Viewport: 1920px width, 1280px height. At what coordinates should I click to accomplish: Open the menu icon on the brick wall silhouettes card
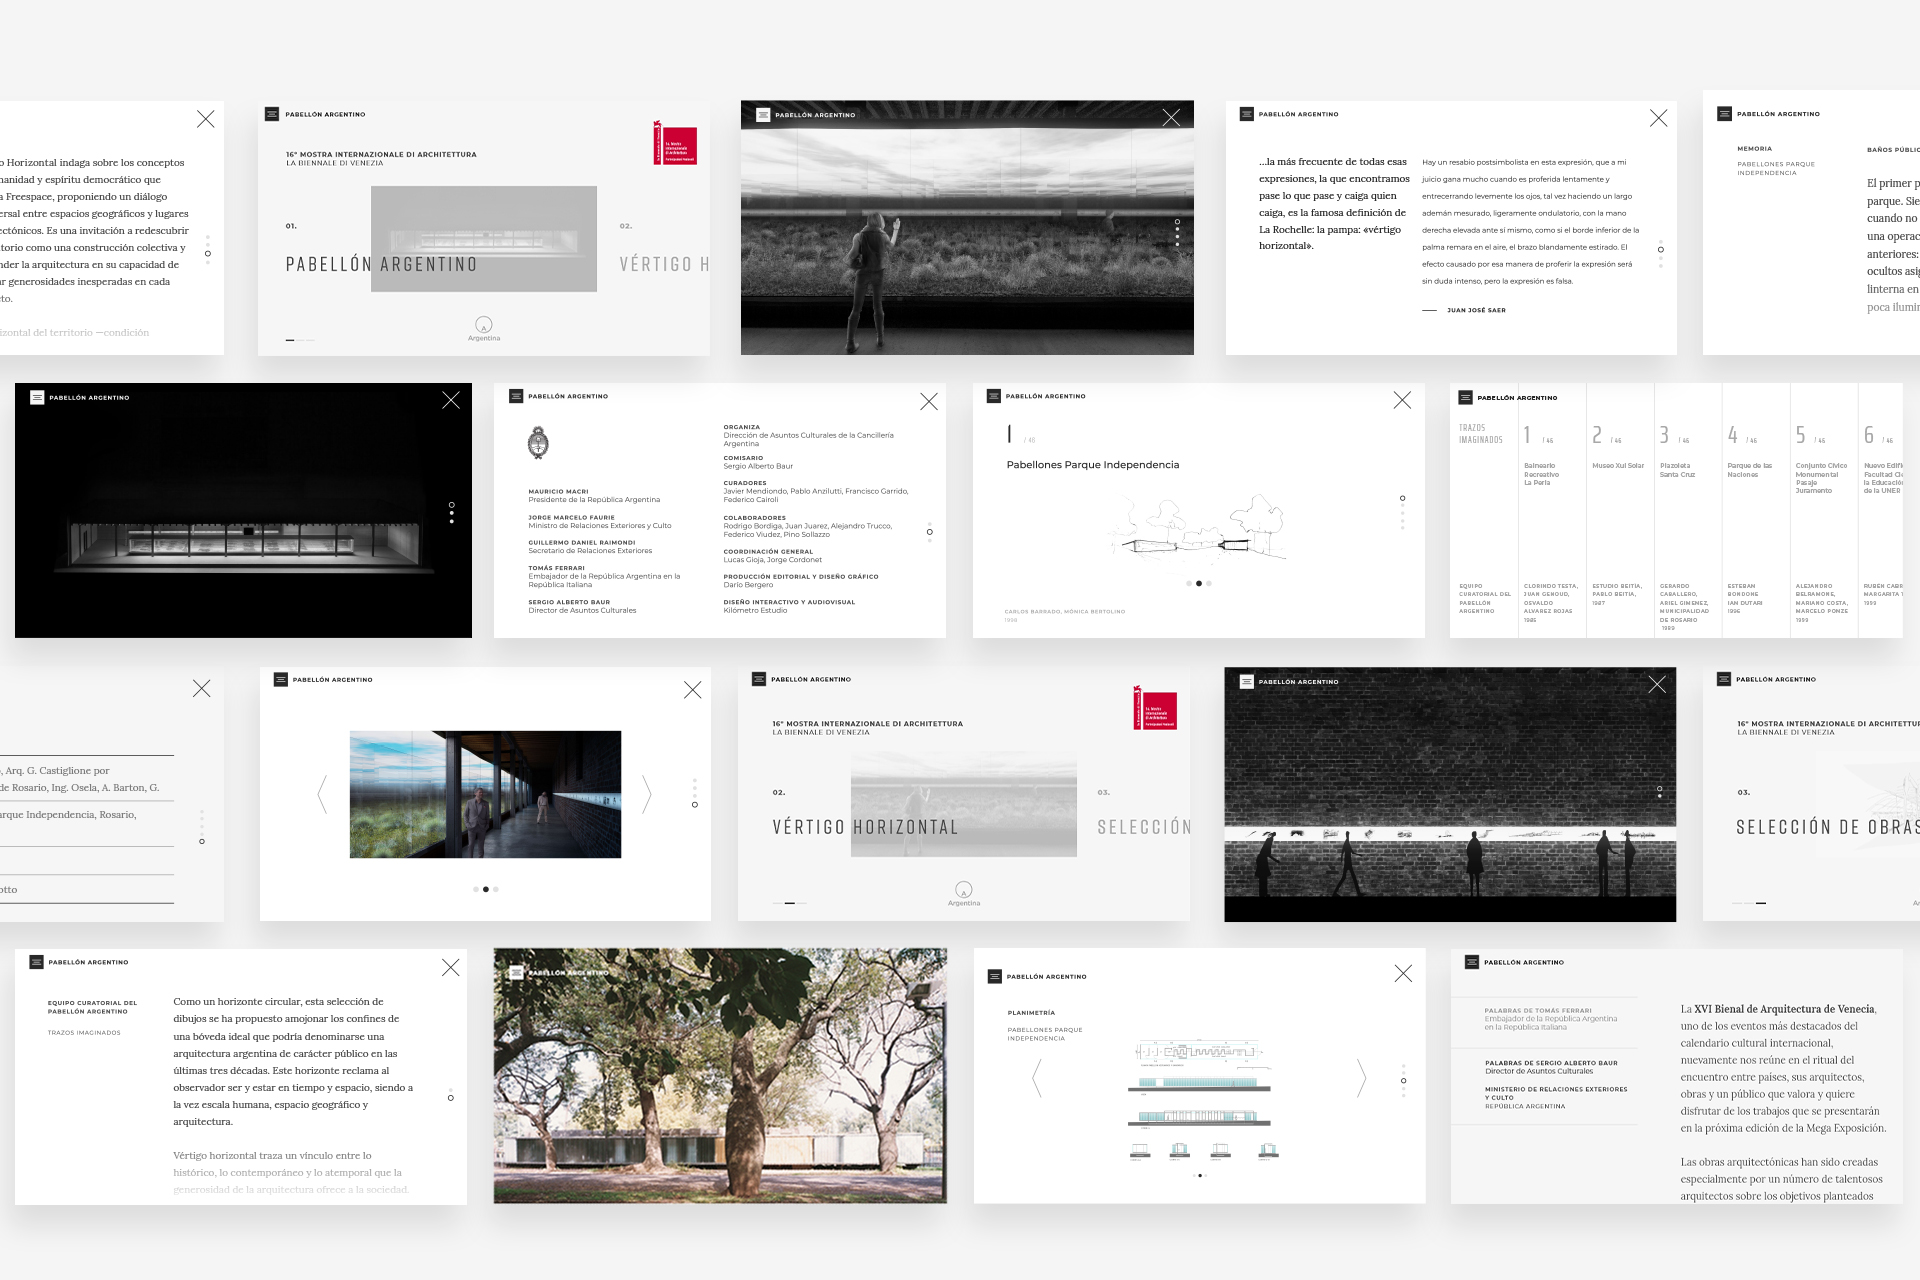point(1247,681)
